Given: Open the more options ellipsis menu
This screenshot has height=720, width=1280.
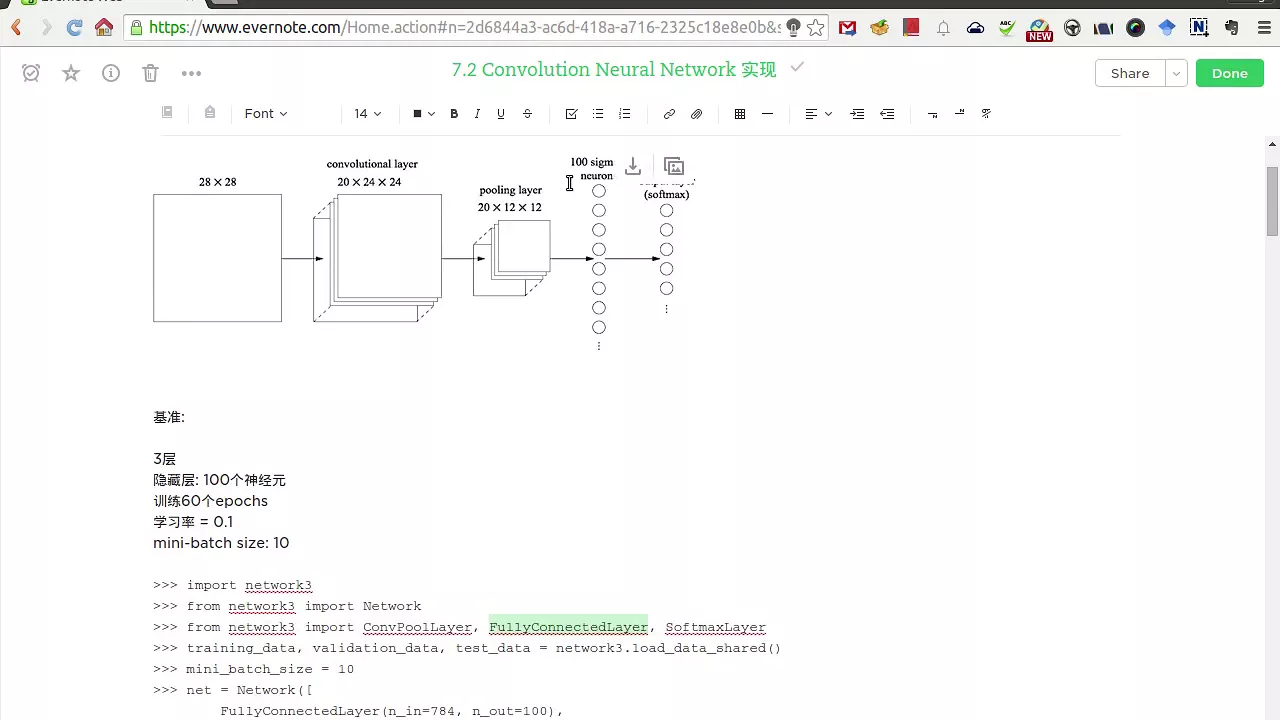Looking at the screenshot, I should pyautogui.click(x=191, y=73).
